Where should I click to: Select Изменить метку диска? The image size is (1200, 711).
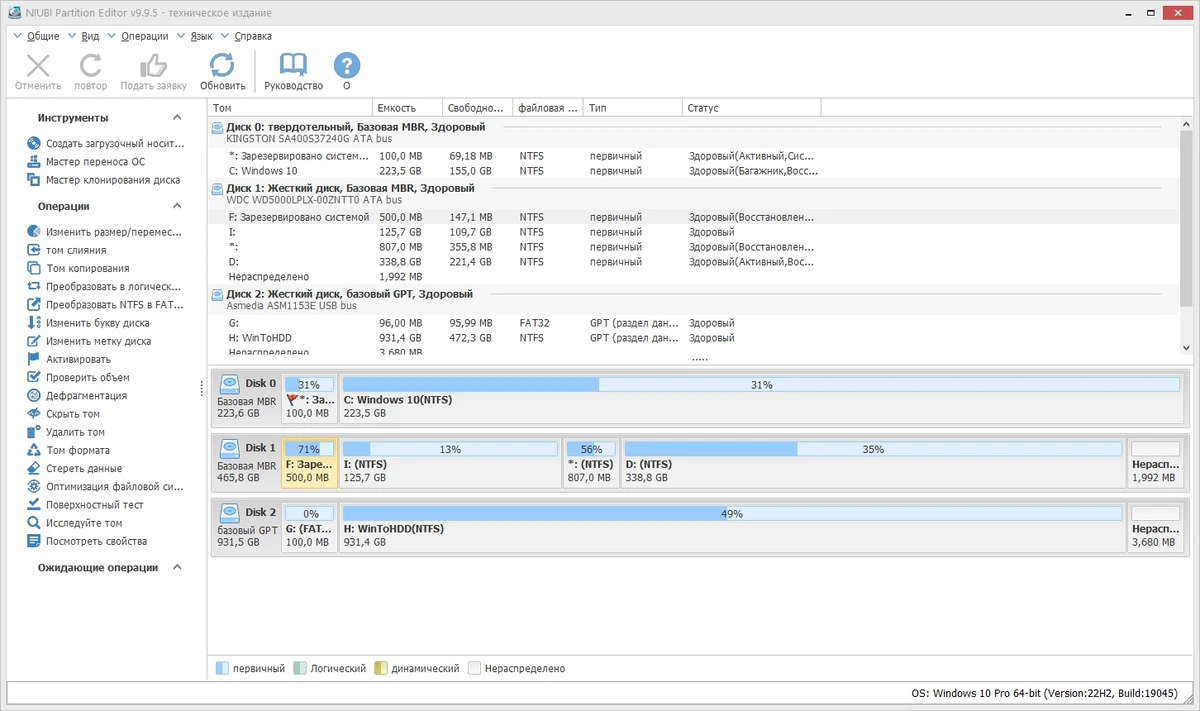point(89,341)
